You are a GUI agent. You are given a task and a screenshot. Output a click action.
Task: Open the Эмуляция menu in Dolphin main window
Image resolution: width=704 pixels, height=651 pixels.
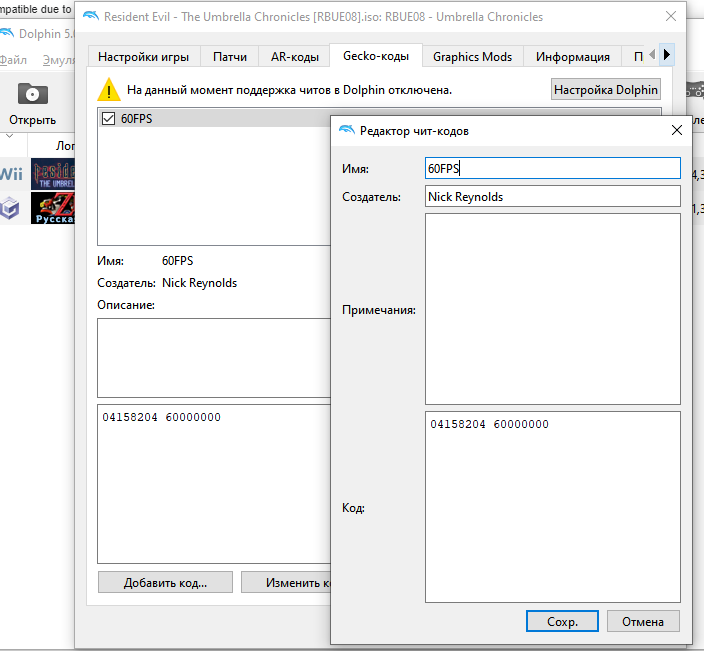click(58, 60)
